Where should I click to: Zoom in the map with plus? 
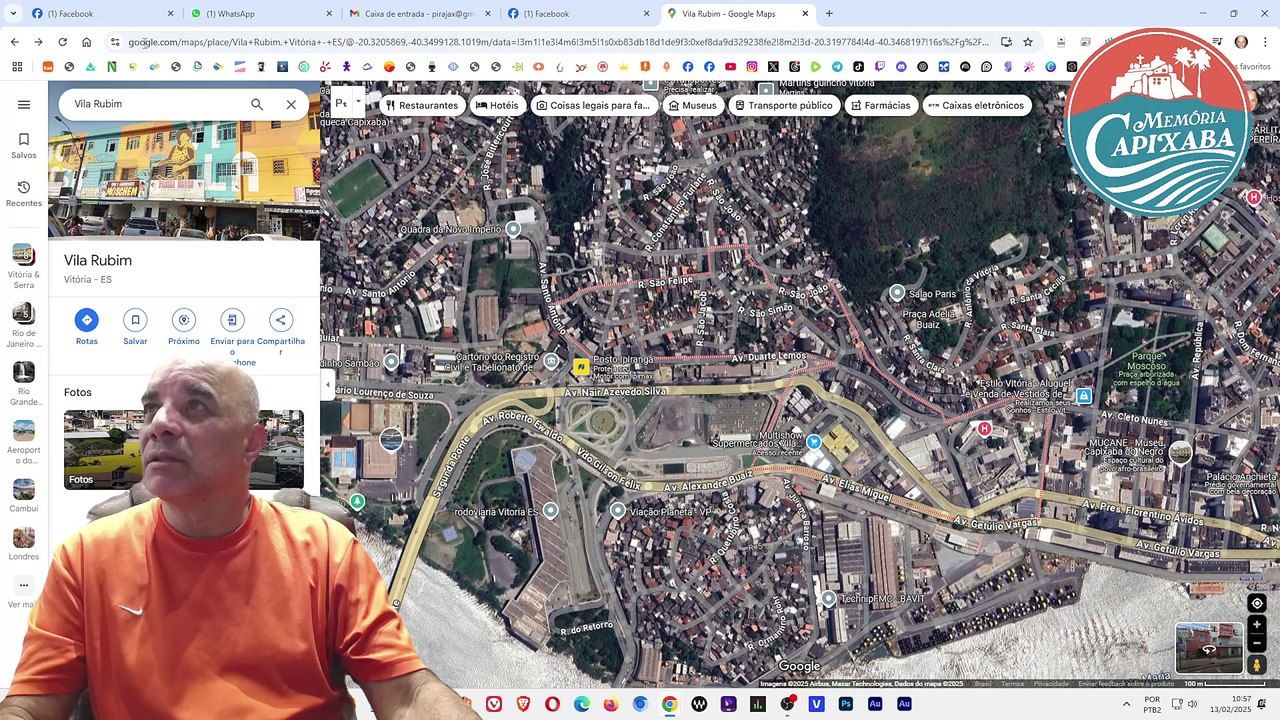1257,625
